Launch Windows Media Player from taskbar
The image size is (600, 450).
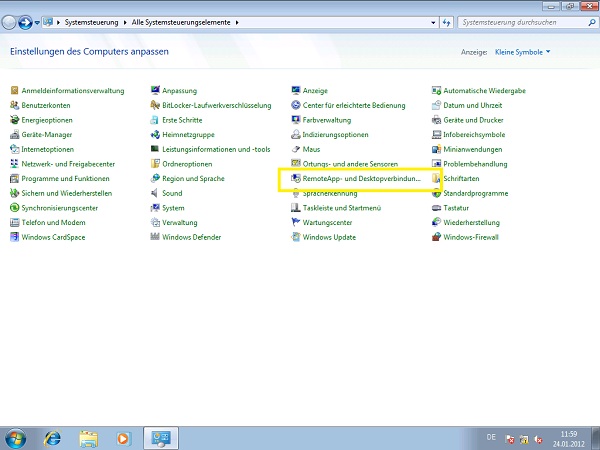pyautogui.click(x=123, y=439)
